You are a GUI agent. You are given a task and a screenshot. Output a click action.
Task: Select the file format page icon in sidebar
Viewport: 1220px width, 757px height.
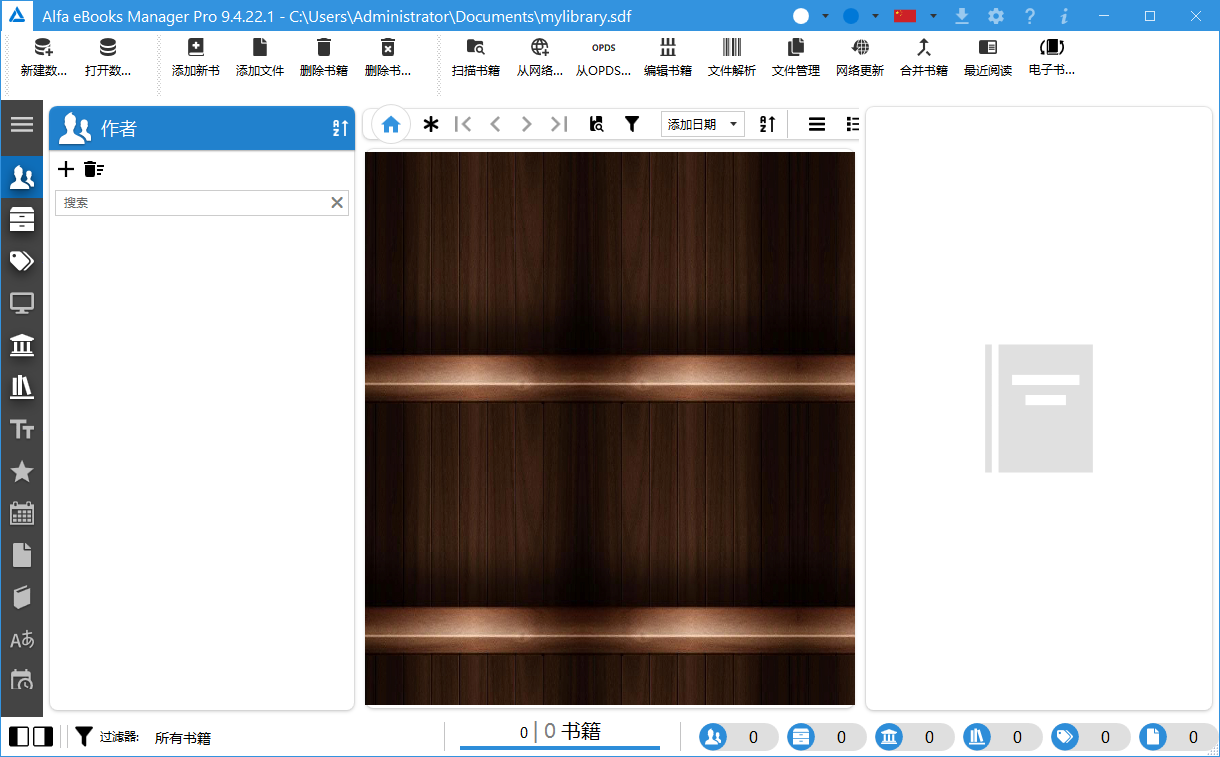22,555
